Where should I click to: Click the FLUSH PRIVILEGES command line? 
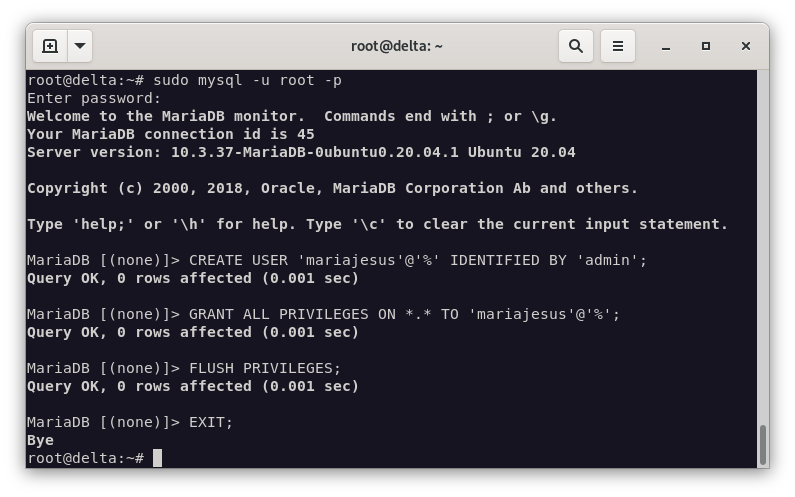[x=265, y=368]
